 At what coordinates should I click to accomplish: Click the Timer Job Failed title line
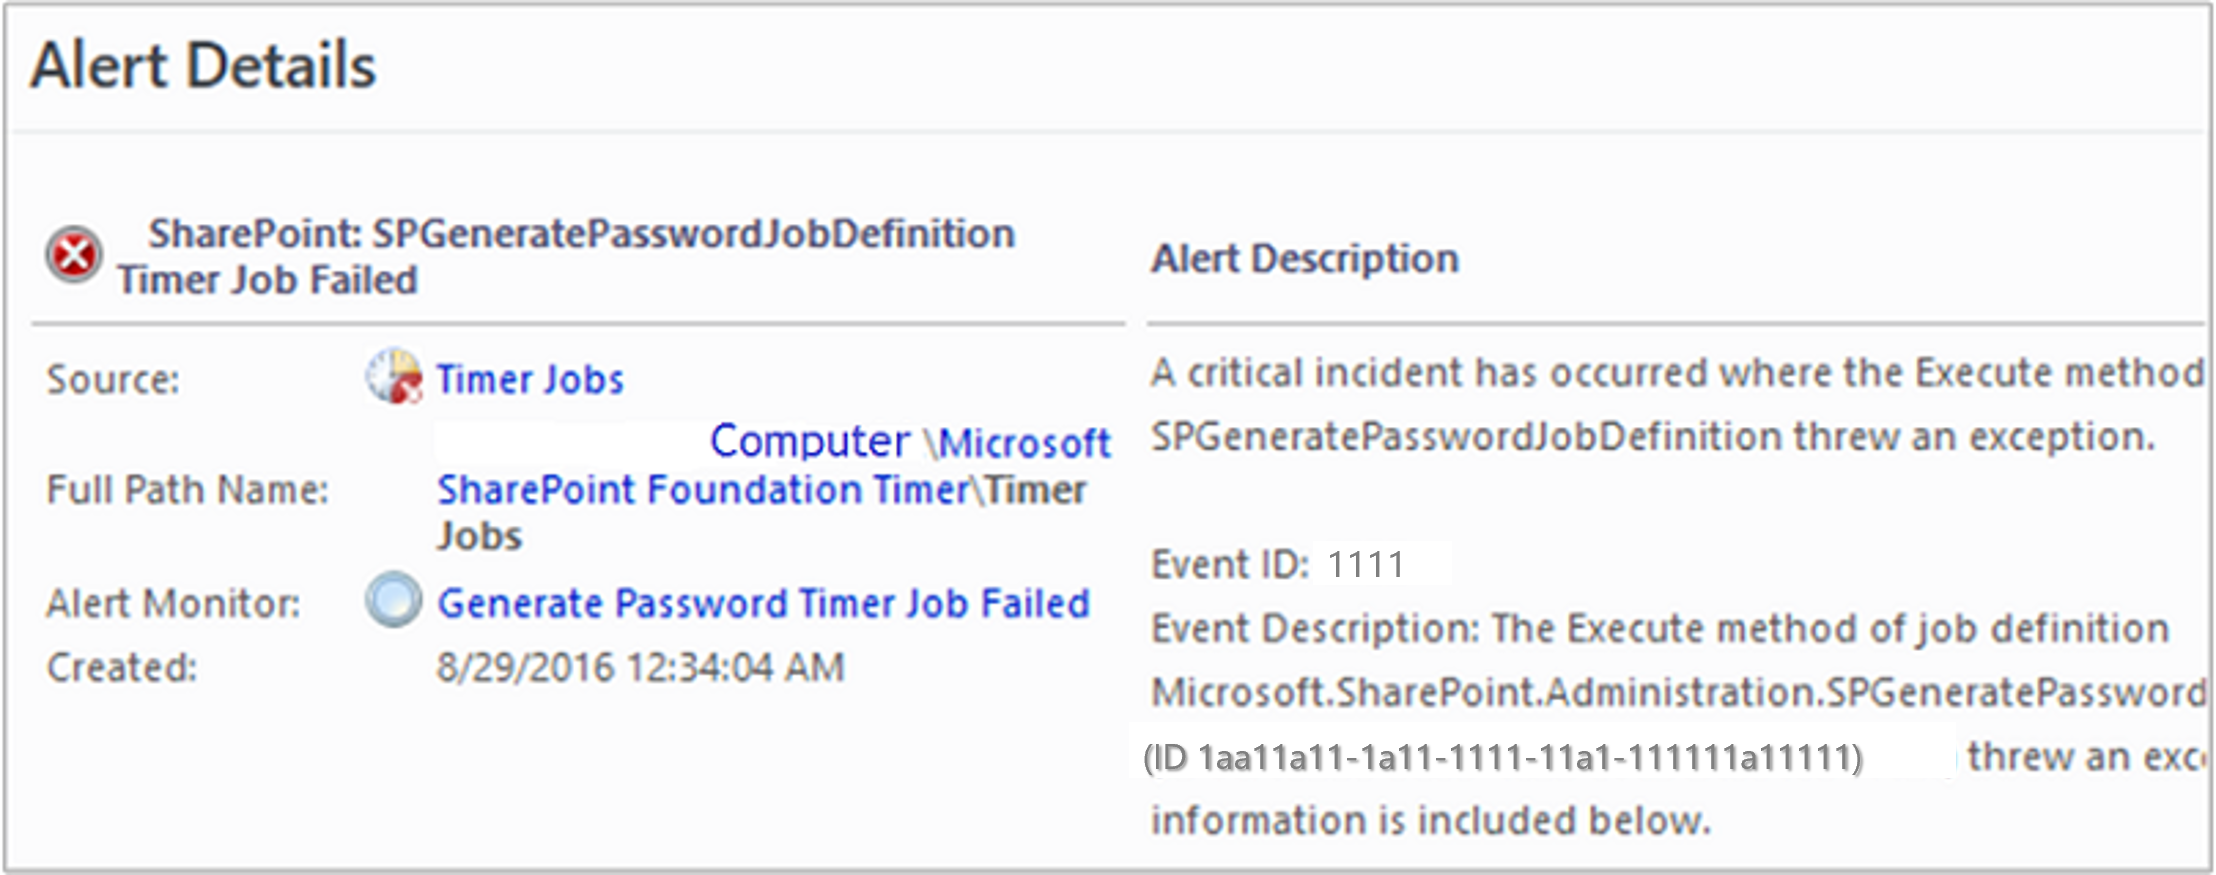pos(268,280)
